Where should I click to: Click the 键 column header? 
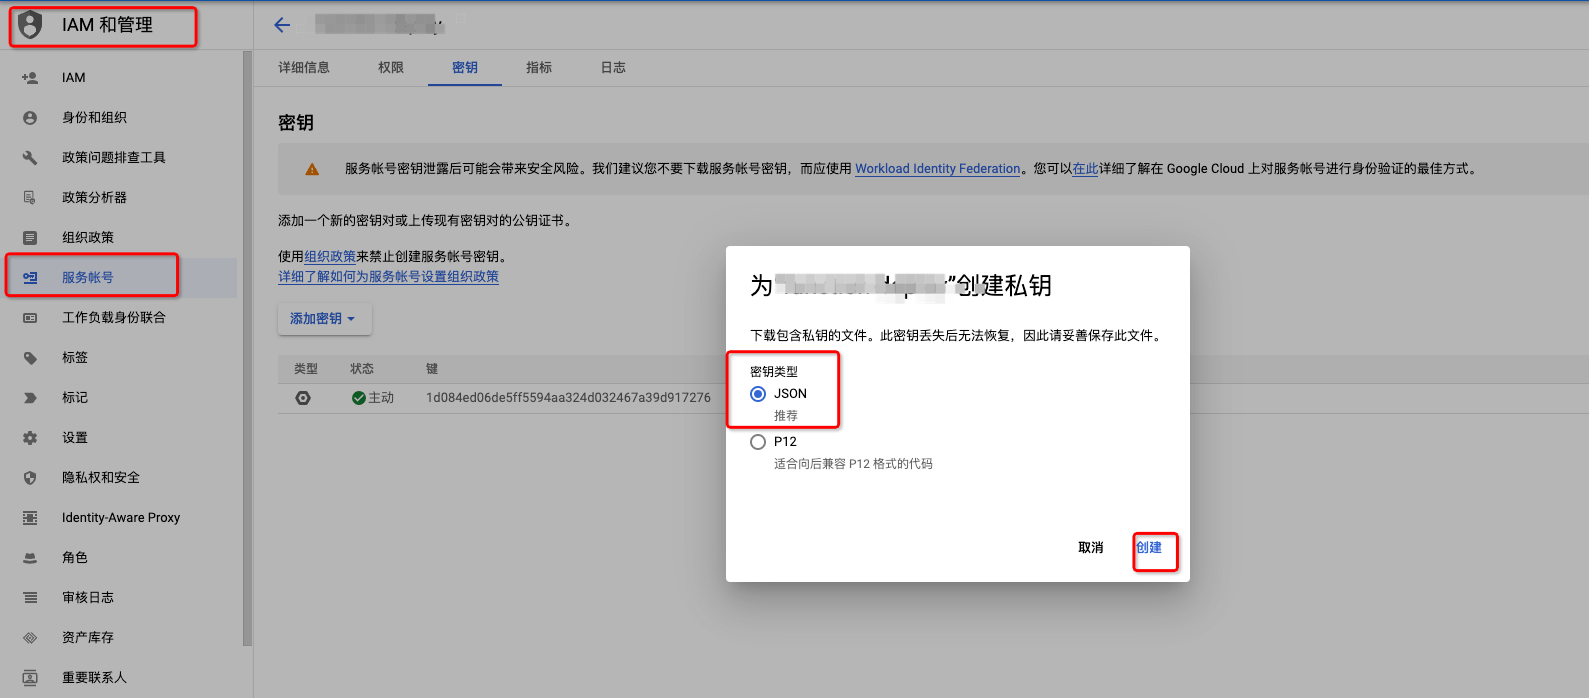point(432,369)
